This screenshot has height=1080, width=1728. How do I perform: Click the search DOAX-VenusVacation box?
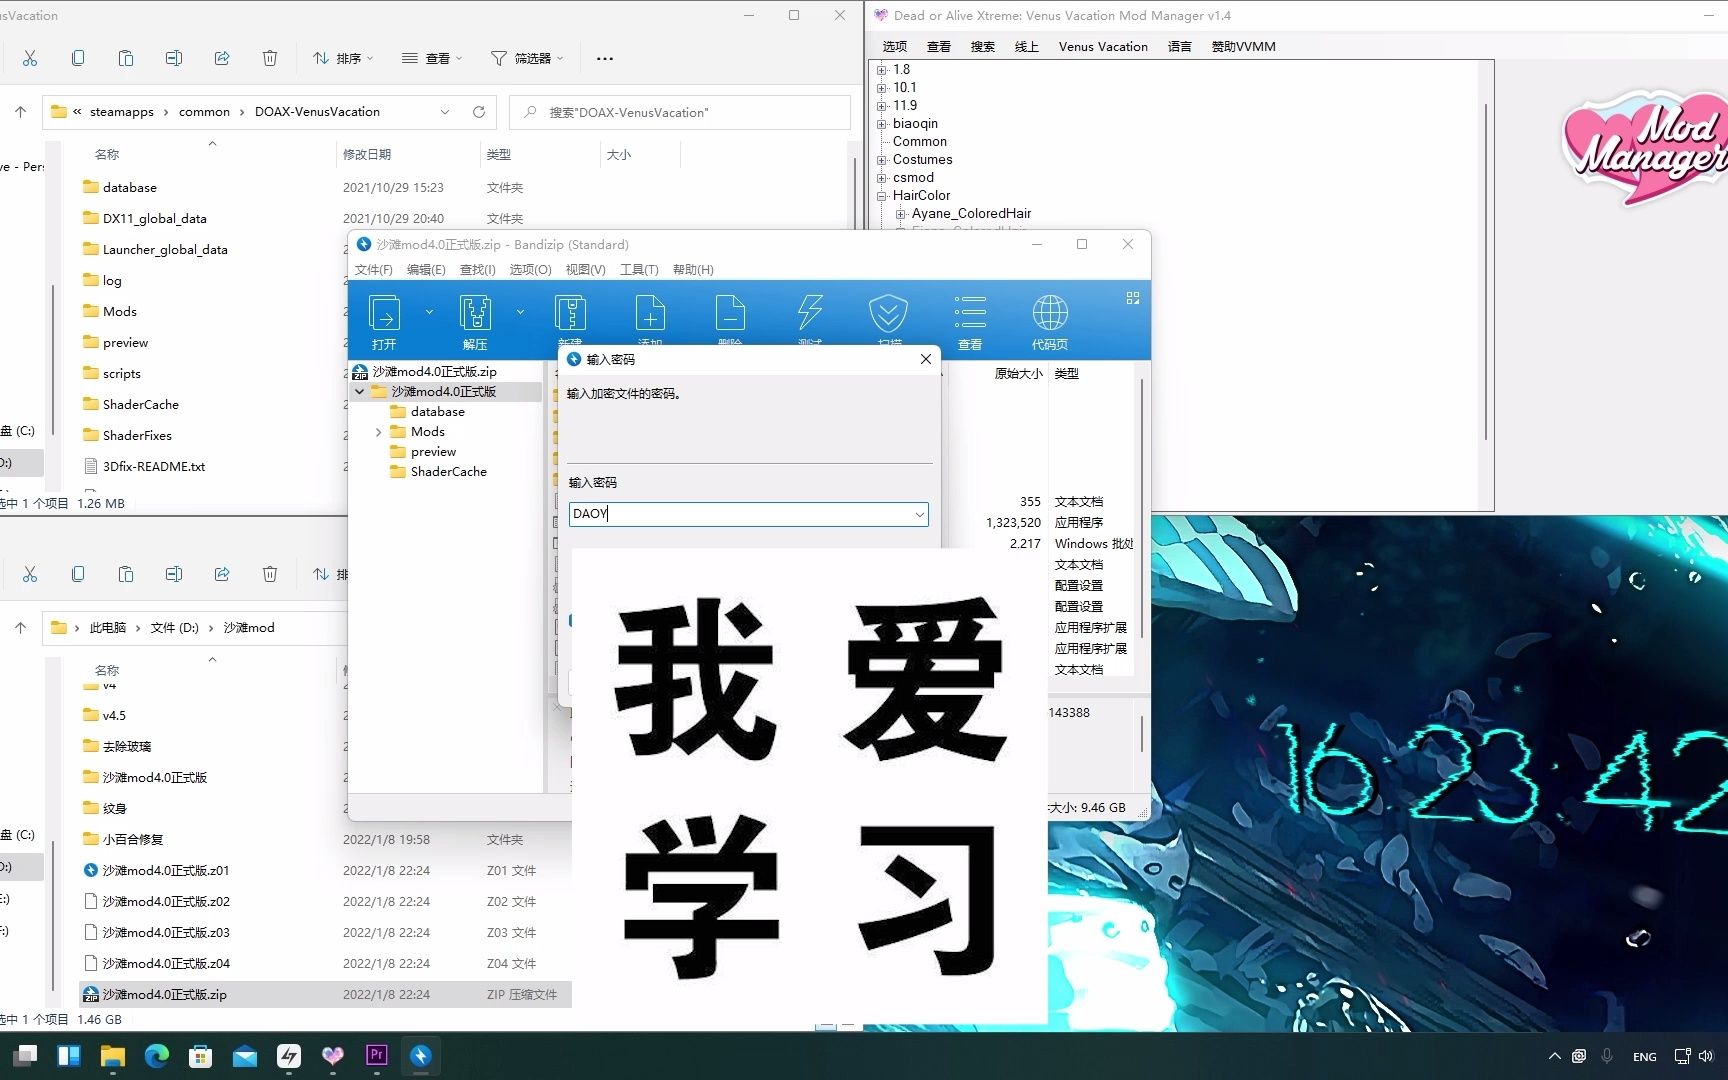[680, 112]
